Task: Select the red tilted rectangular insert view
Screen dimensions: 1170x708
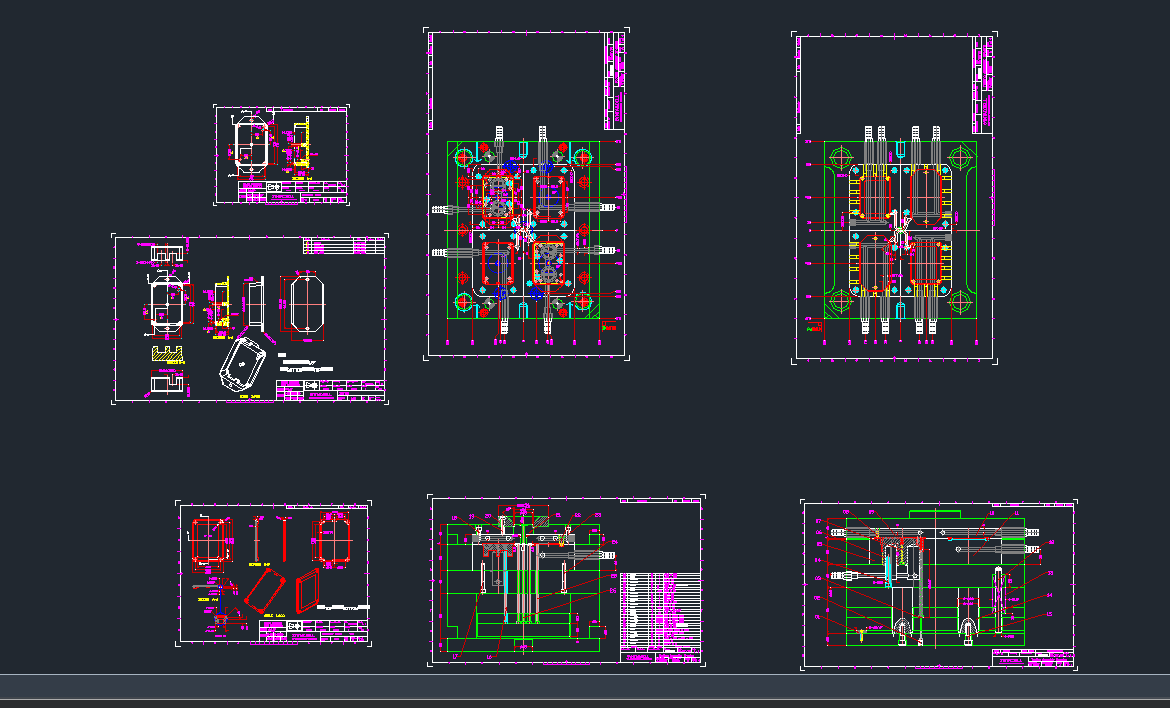Action: point(264,589)
